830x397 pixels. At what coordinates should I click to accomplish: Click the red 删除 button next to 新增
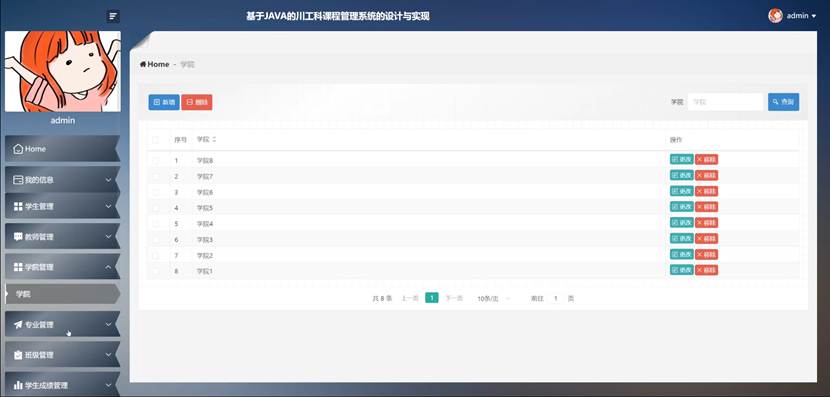[x=197, y=102]
